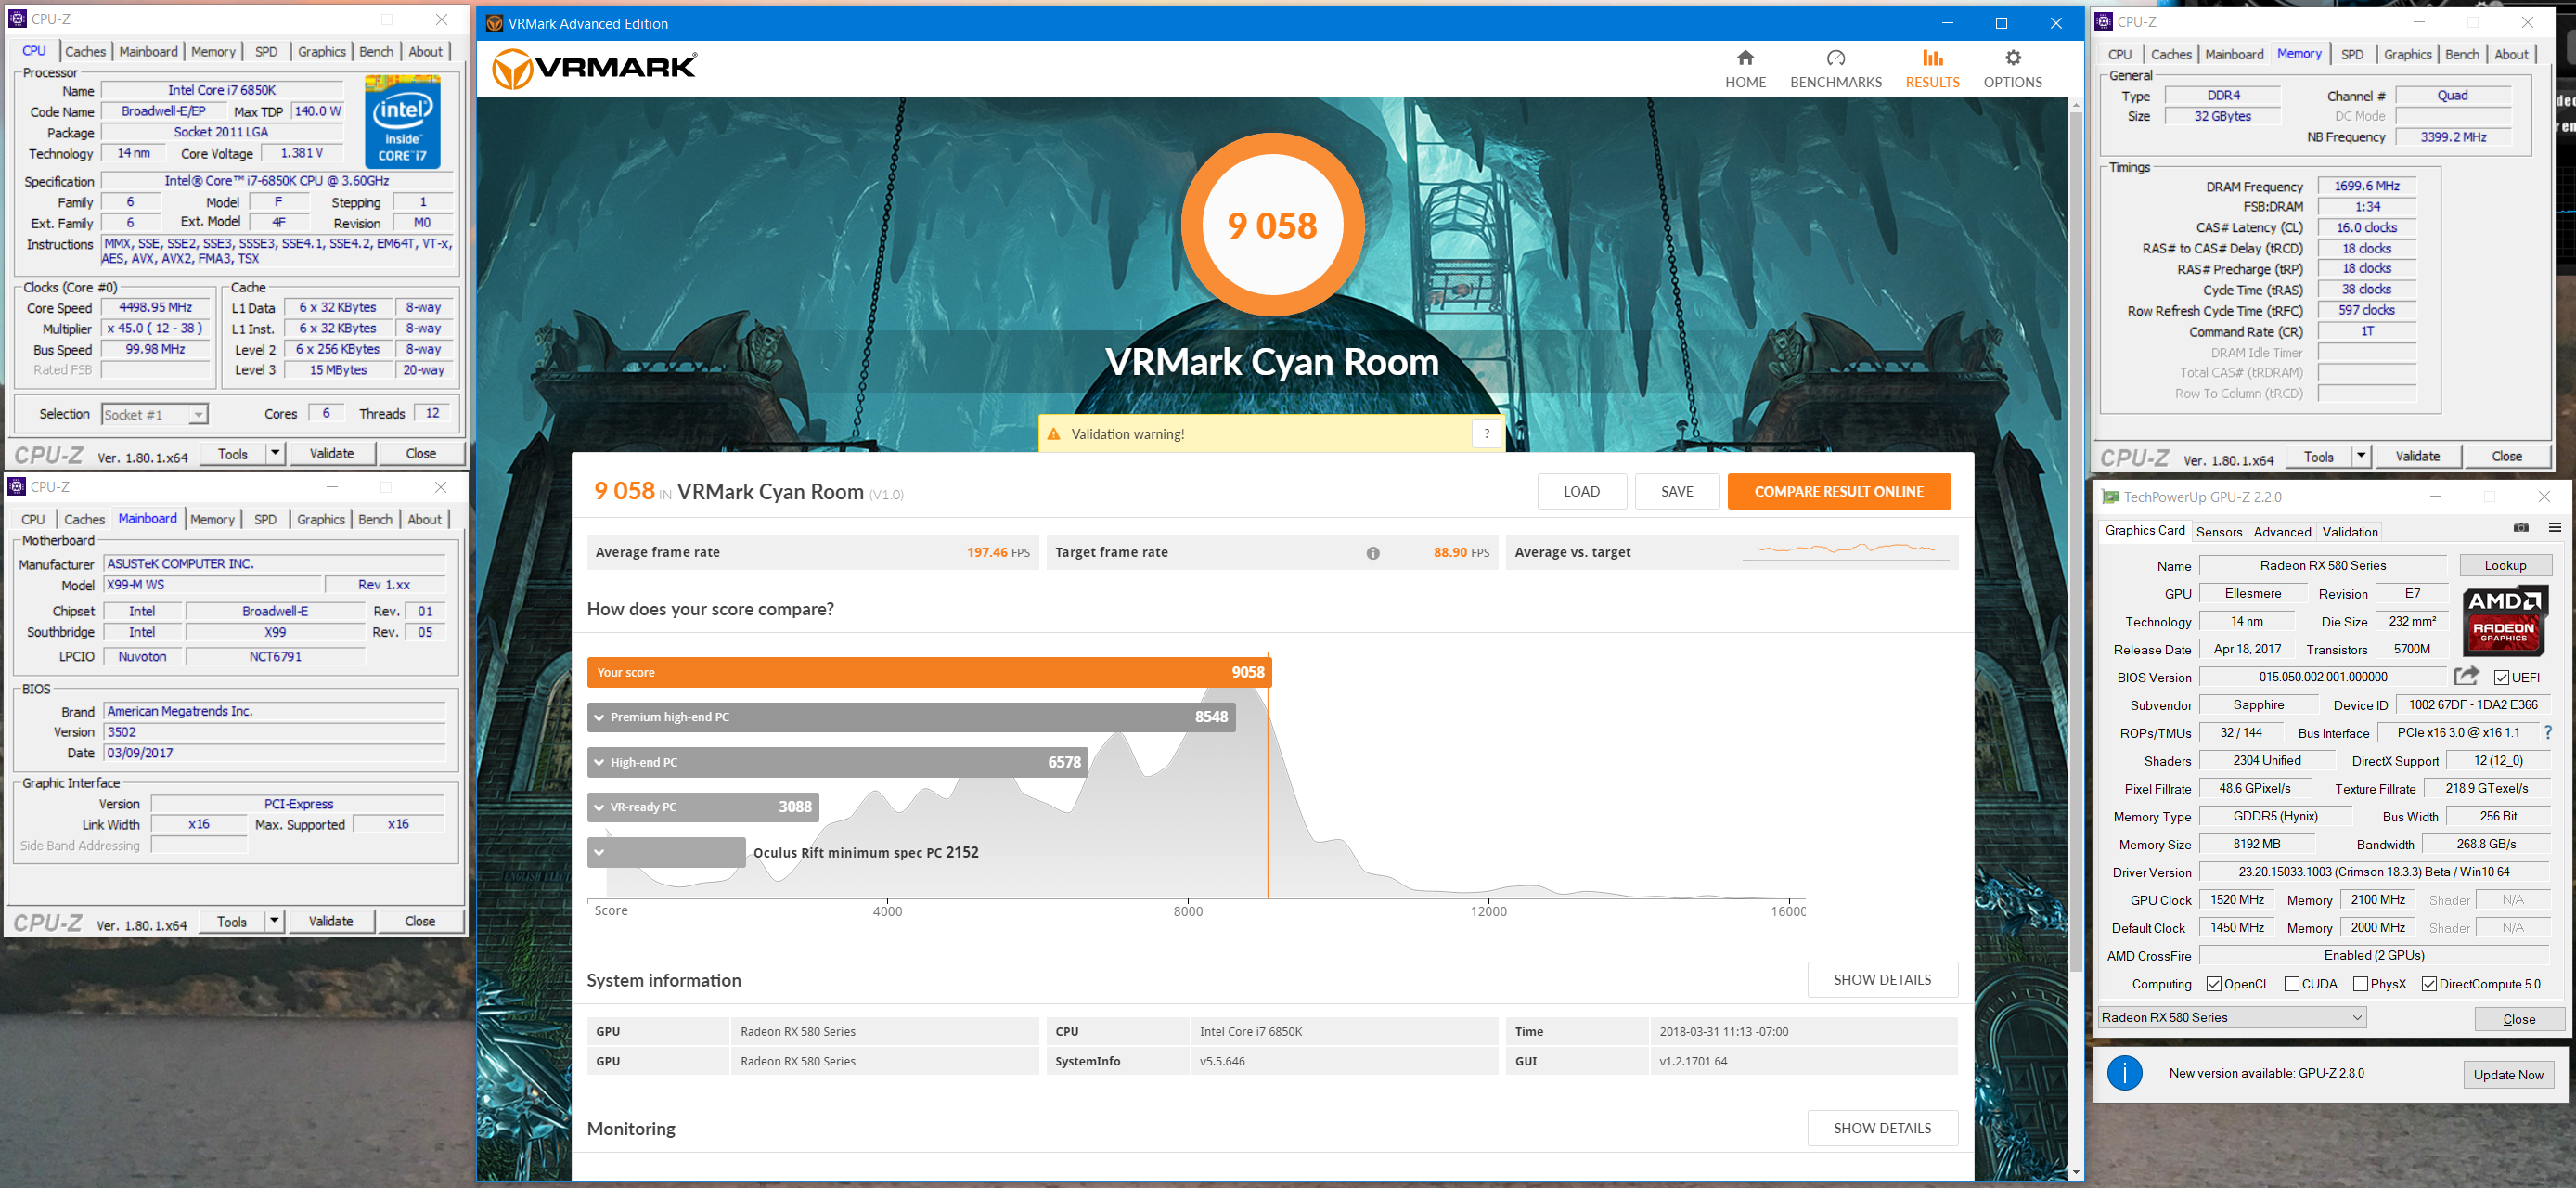2576x1188 pixels.
Task: Toggle DirectCompute 5.0 checkbox in GPU-Z
Action: [x=2429, y=984]
